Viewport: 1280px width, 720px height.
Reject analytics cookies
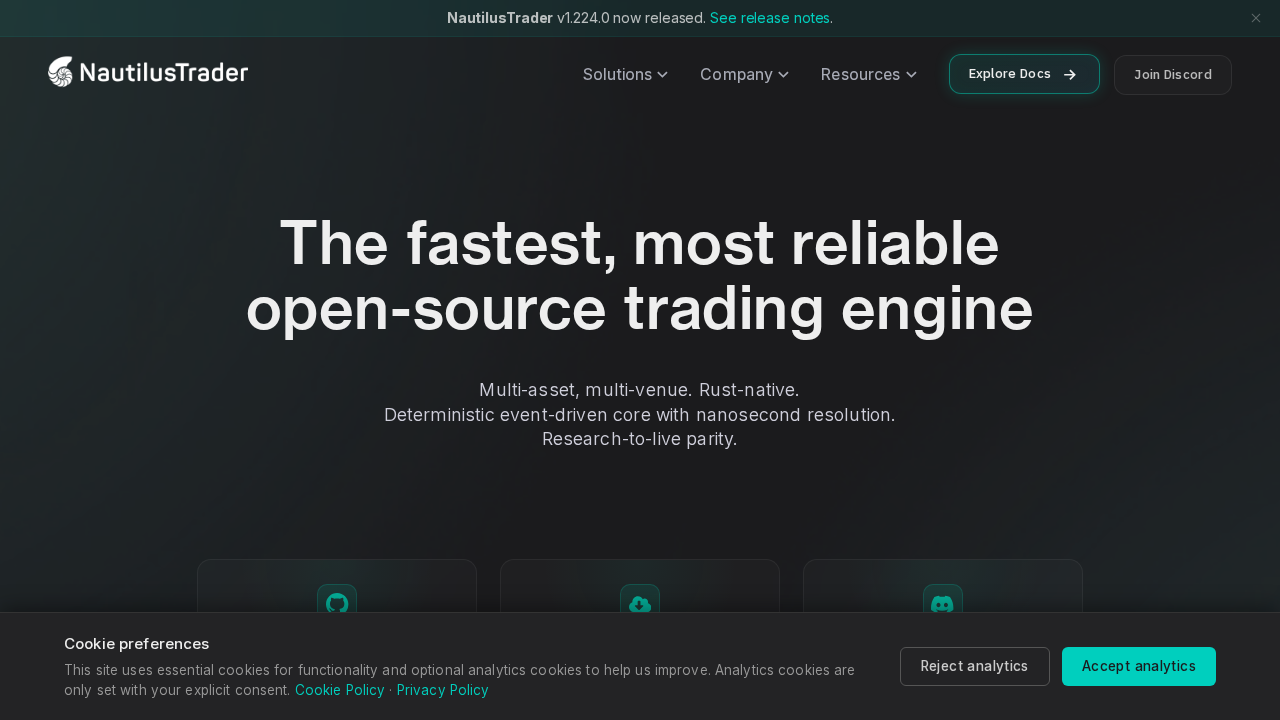[974, 666]
